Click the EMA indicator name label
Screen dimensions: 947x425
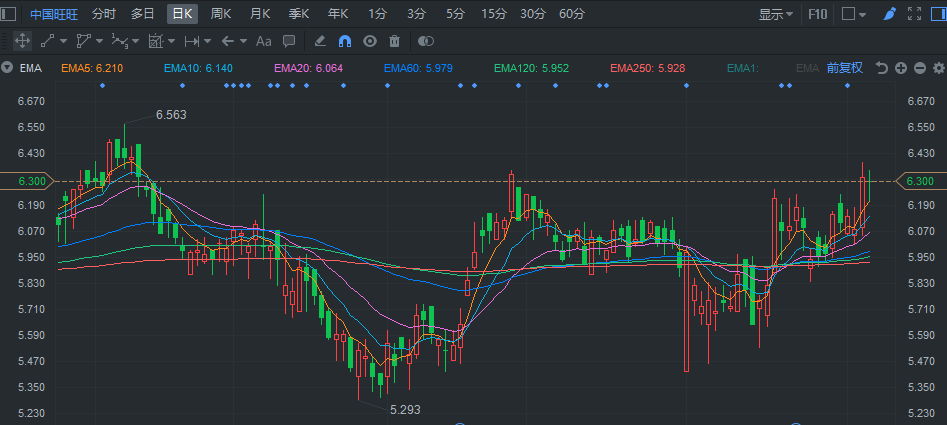click(x=31, y=68)
